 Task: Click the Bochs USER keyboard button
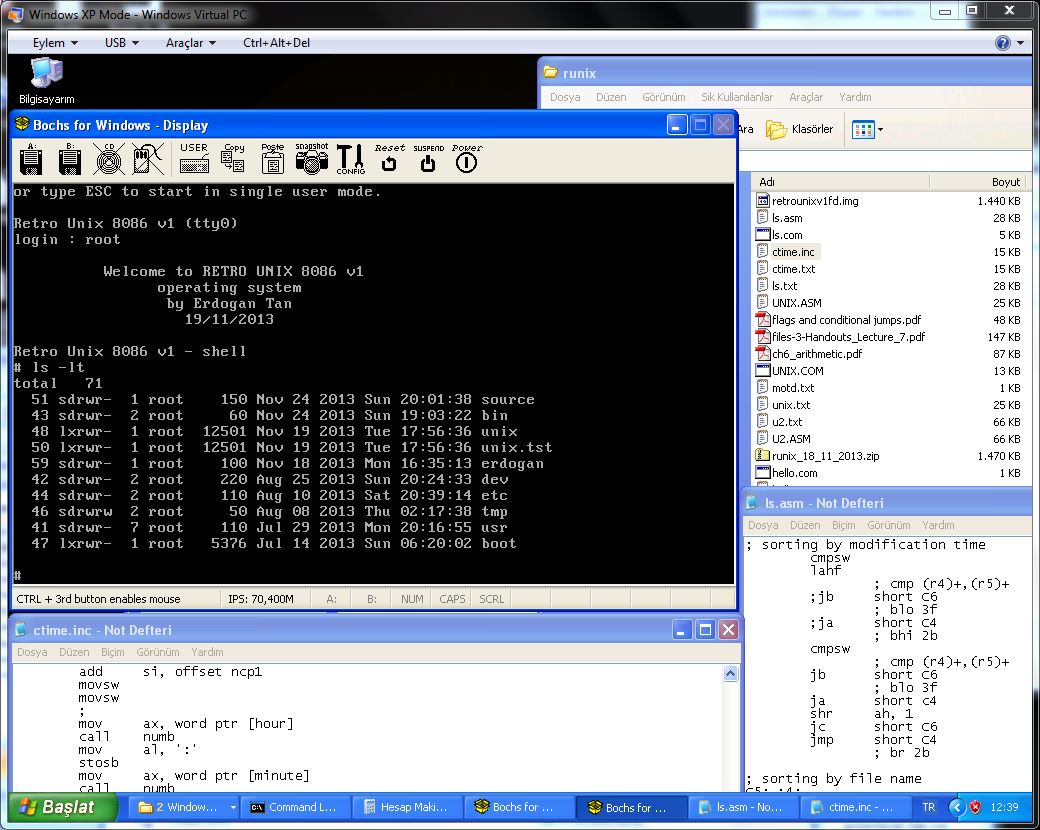pos(194,159)
